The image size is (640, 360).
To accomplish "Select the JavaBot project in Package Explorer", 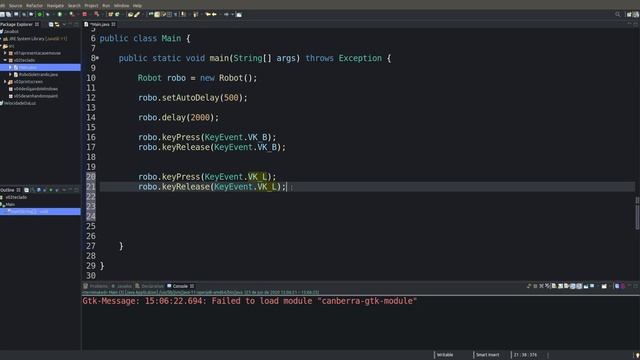I will (x=11, y=31).
